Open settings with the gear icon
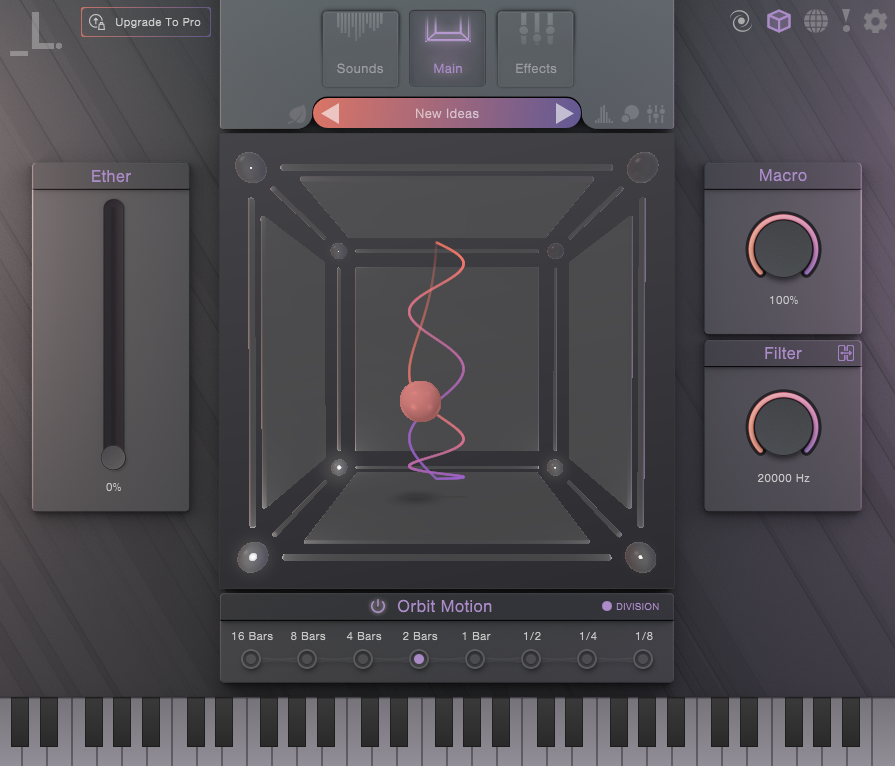 (x=875, y=21)
